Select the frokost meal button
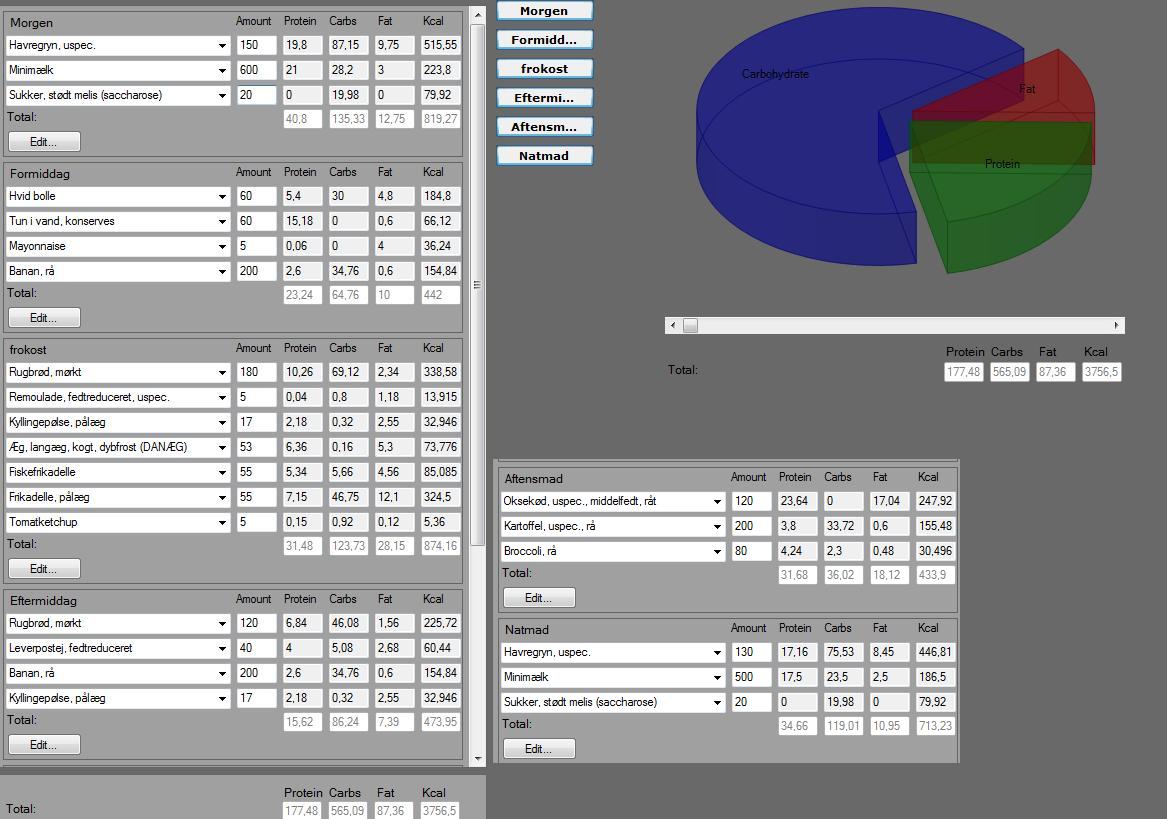 pos(544,68)
